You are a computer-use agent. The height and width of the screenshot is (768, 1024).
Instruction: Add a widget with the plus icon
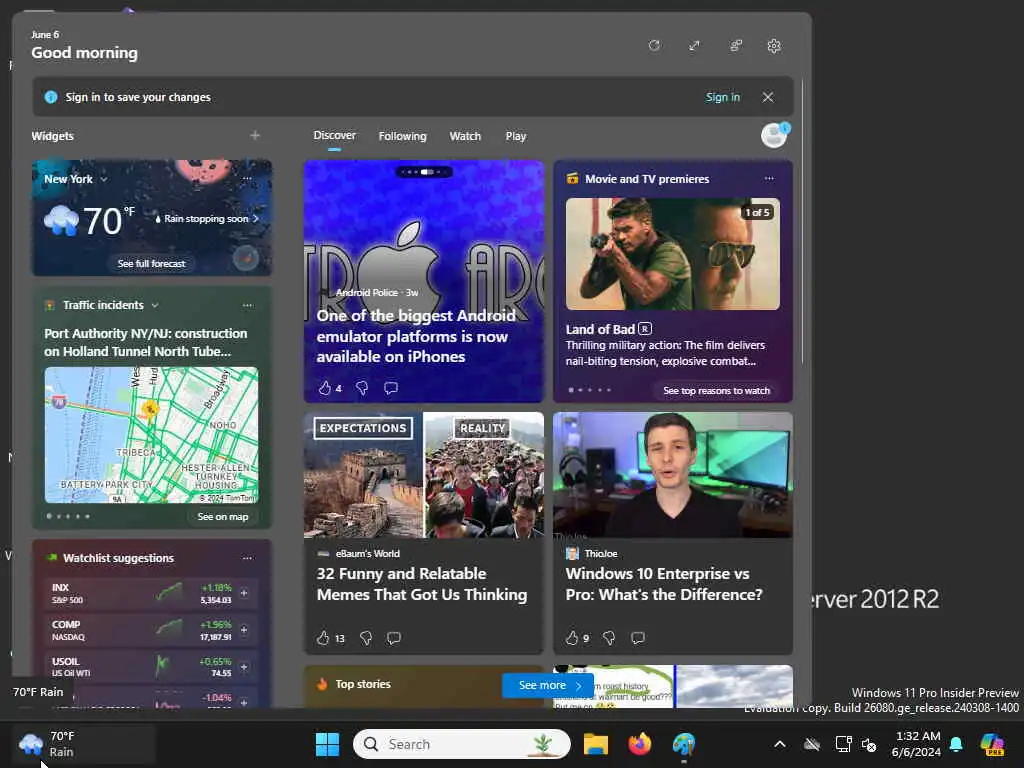point(255,135)
